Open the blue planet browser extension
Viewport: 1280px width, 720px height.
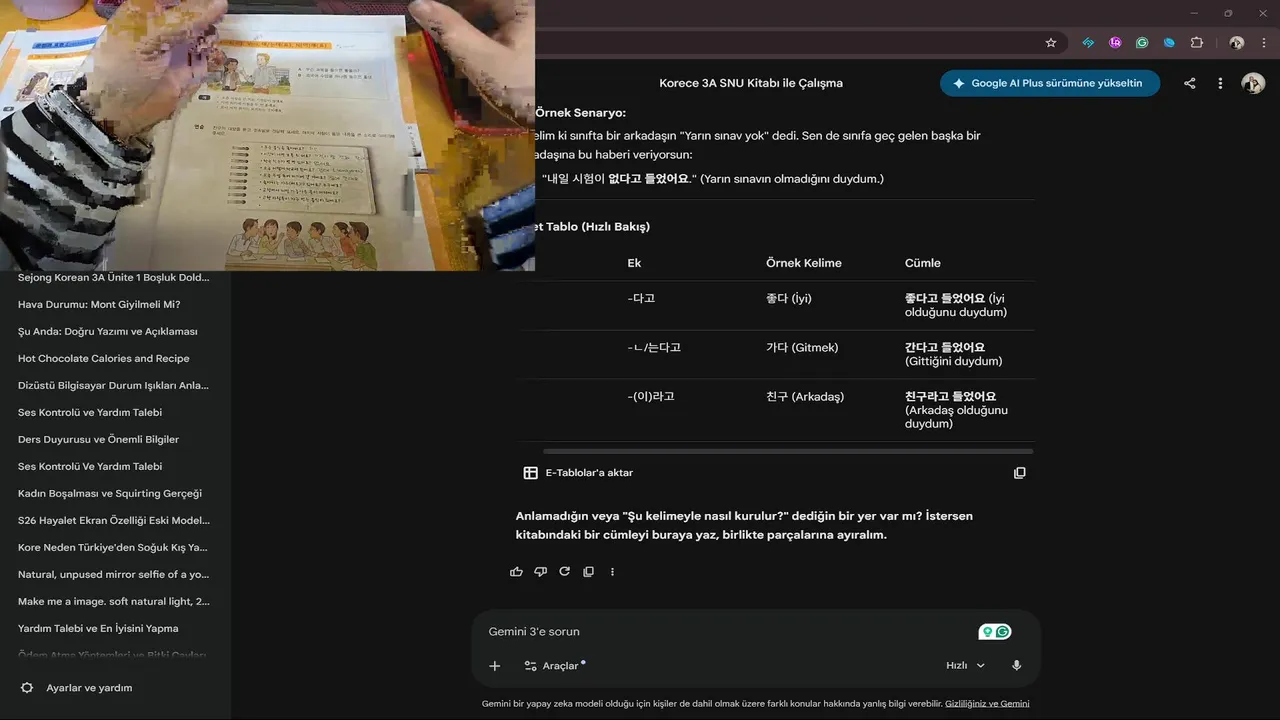1169,43
